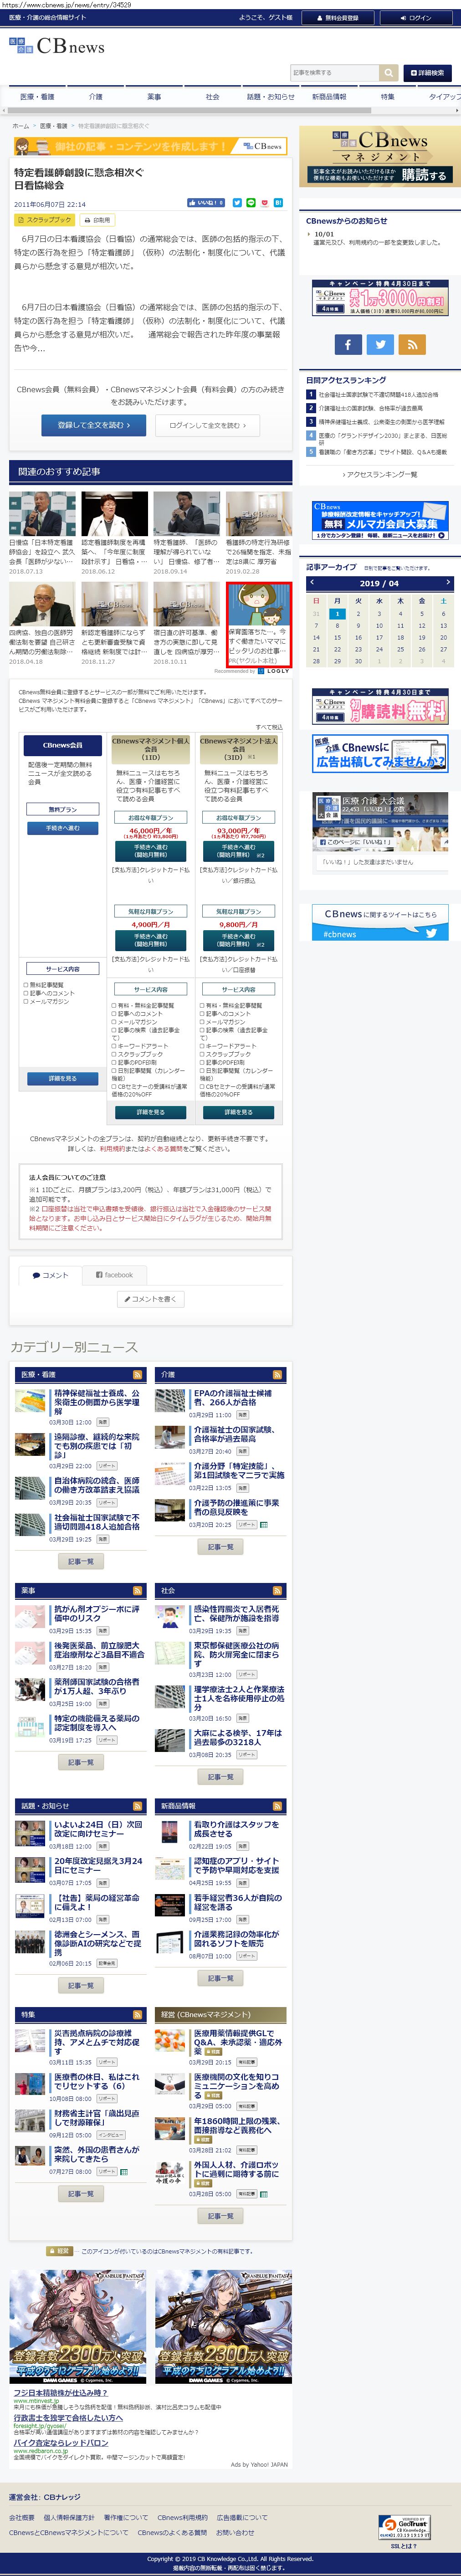Select the 介護 navigation menu item
Screen dimensions: 461x2576
(x=96, y=97)
